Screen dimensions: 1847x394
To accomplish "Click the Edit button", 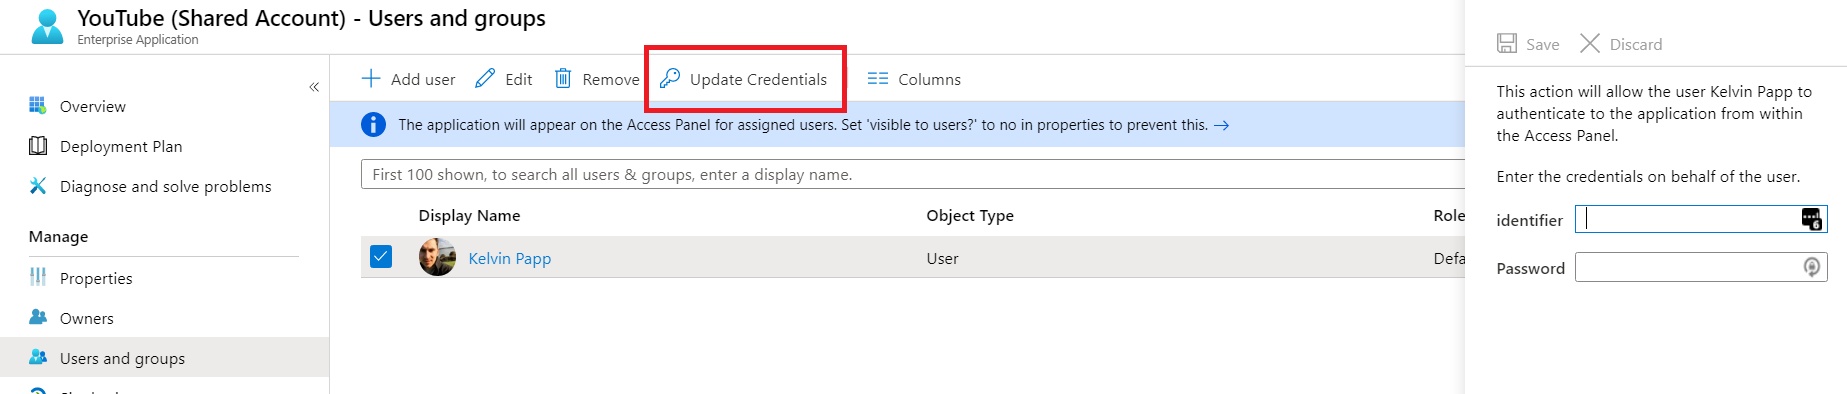I will tap(503, 79).
